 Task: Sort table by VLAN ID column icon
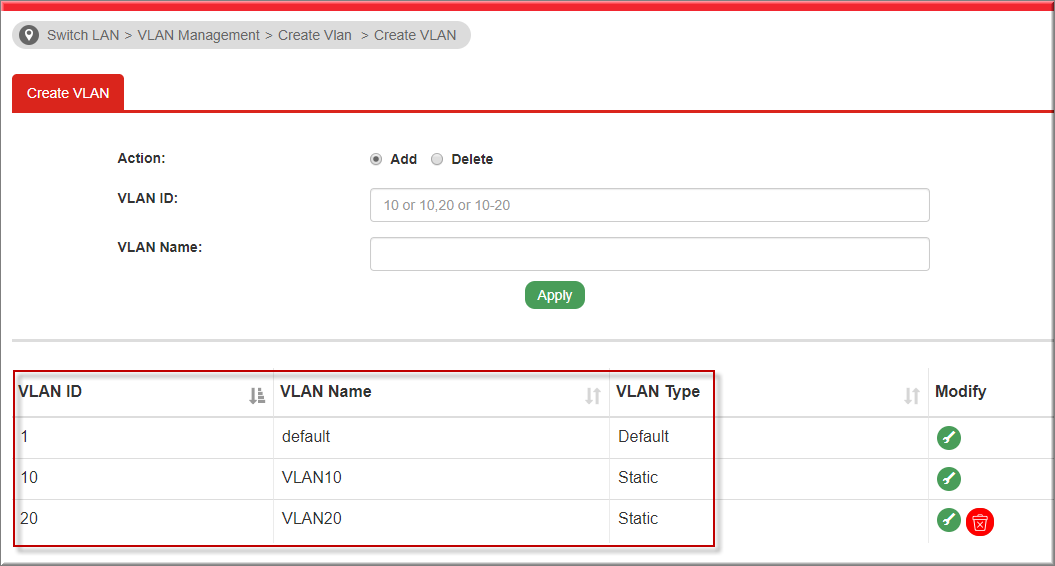[x=257, y=396]
